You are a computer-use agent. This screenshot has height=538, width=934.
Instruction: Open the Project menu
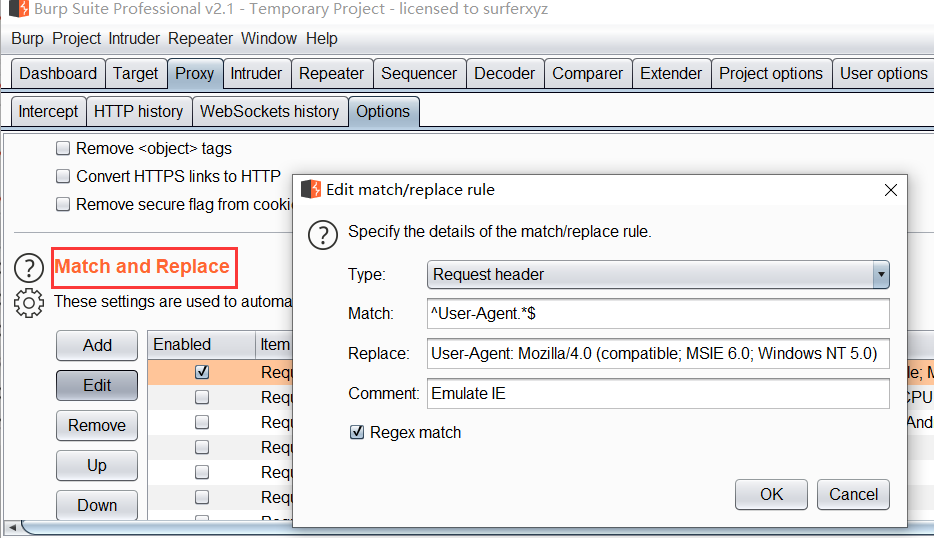click(x=76, y=39)
